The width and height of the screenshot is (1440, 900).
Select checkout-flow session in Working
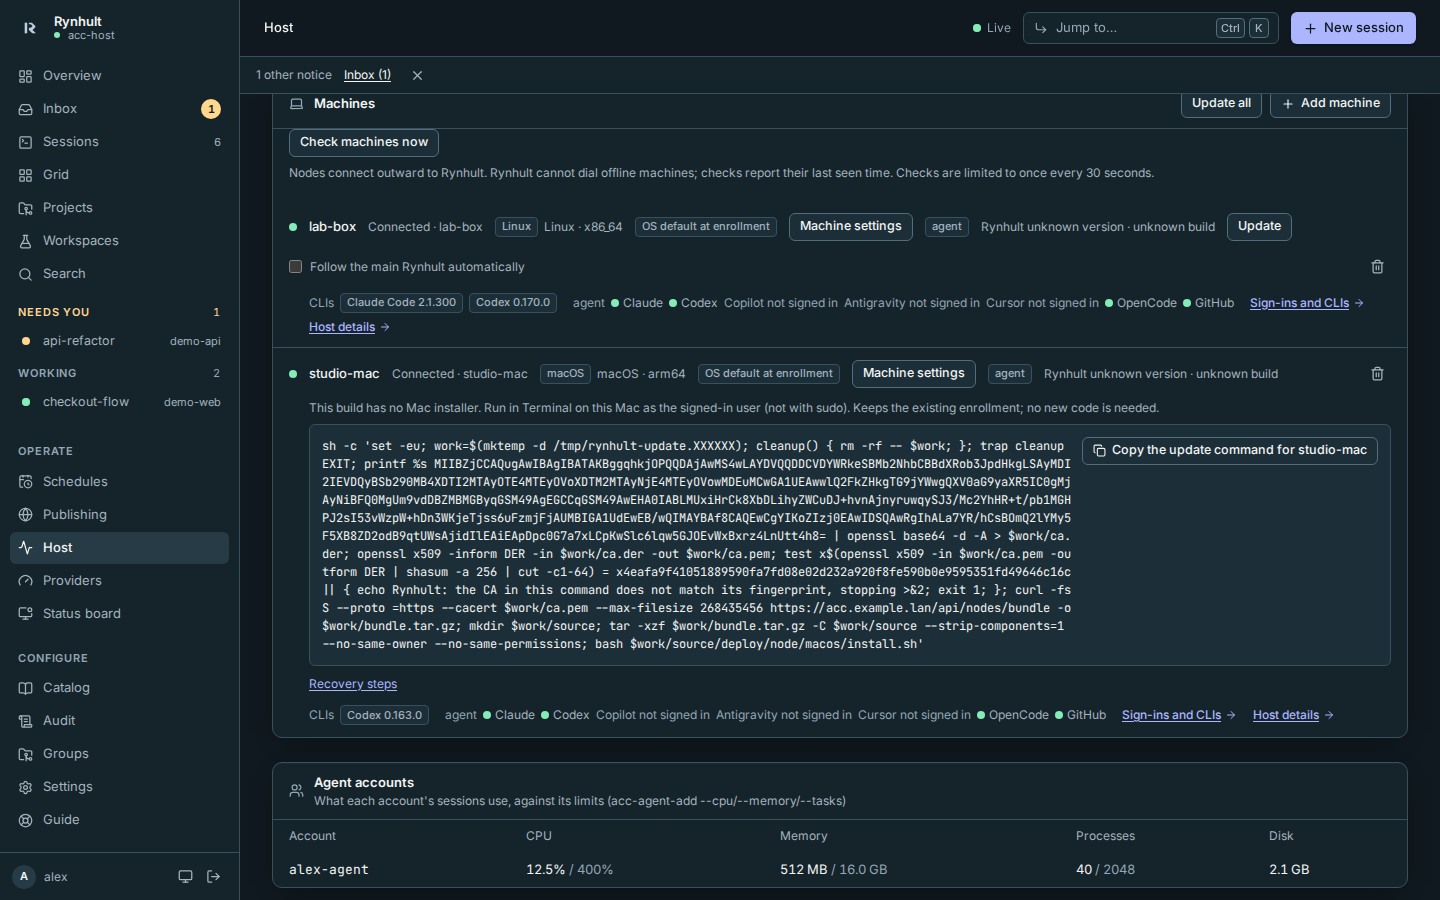click(x=120, y=402)
